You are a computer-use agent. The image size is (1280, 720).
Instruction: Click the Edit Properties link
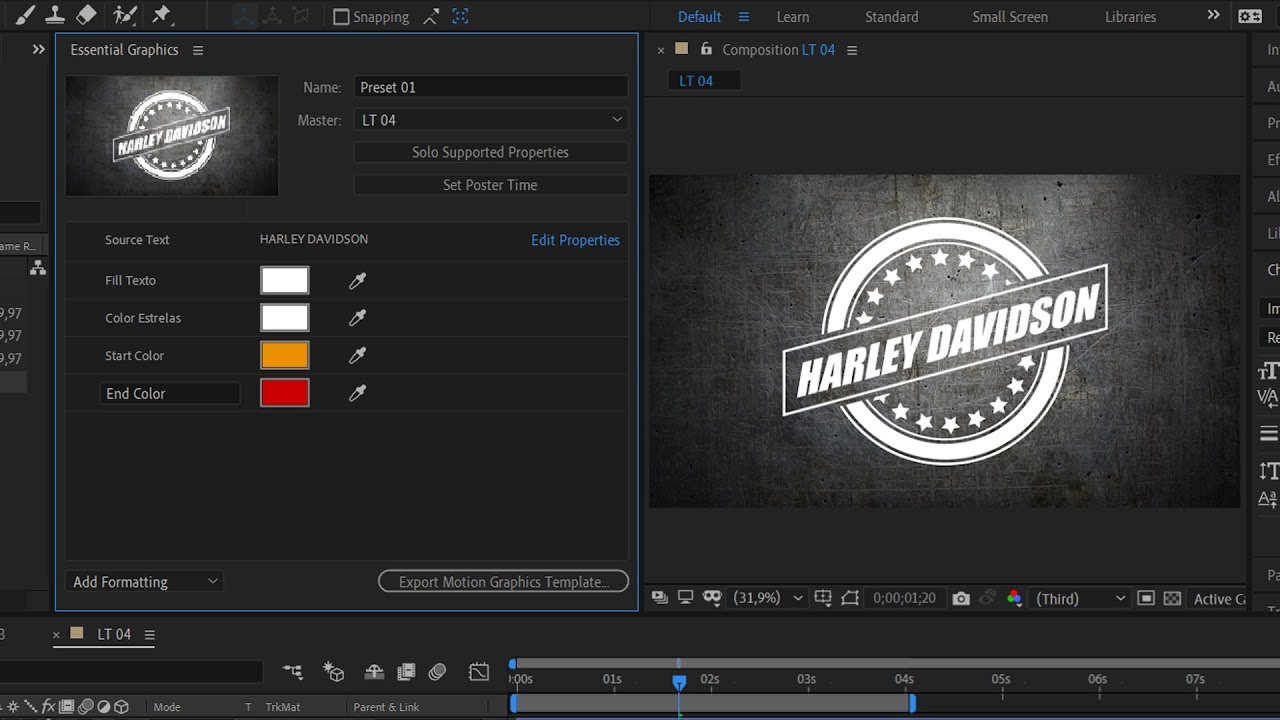pyautogui.click(x=575, y=240)
